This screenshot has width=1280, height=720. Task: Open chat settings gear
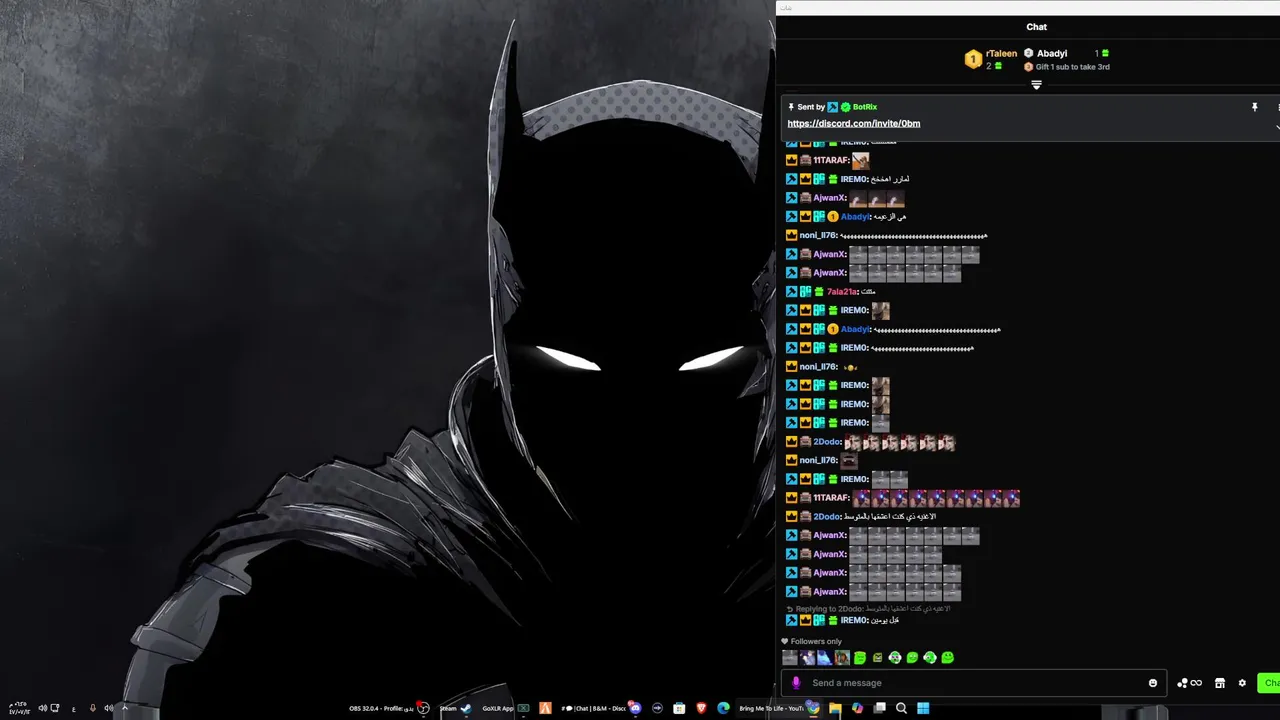pos(1242,683)
